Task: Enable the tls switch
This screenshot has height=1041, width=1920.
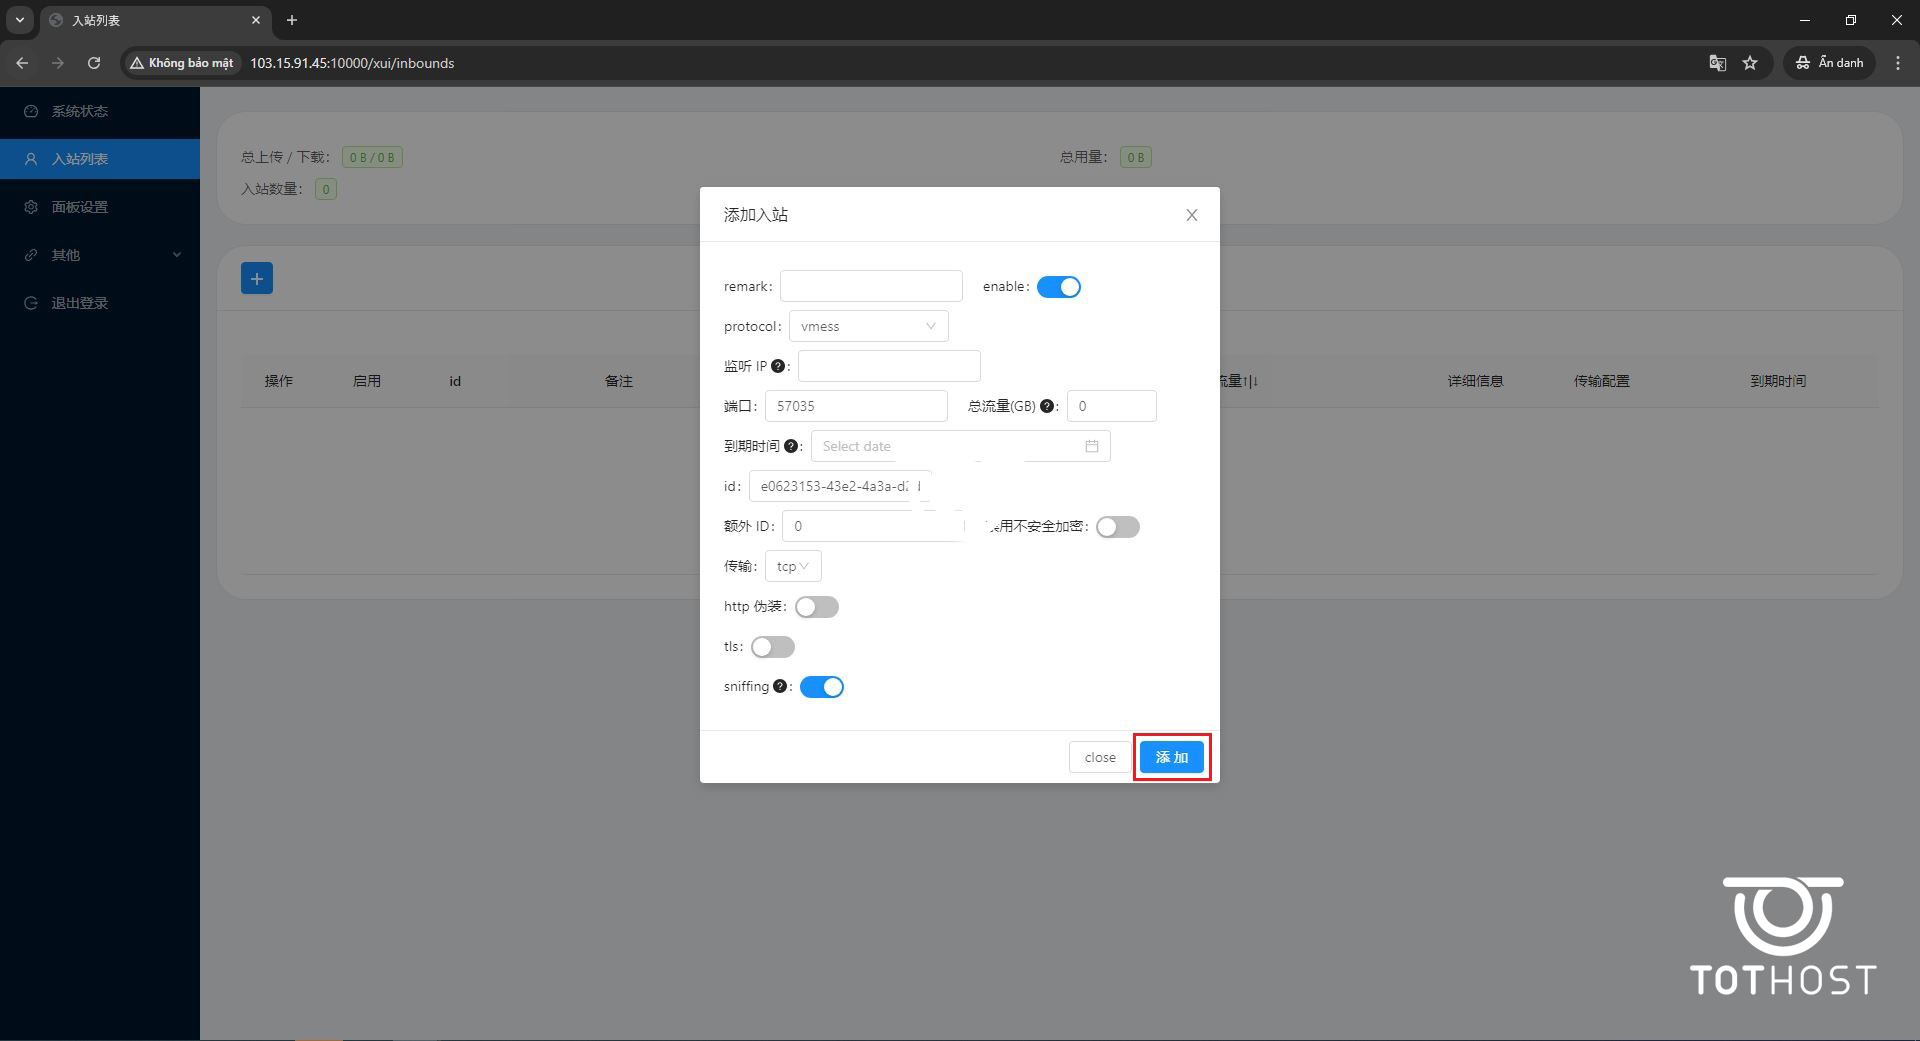Action: 772,647
